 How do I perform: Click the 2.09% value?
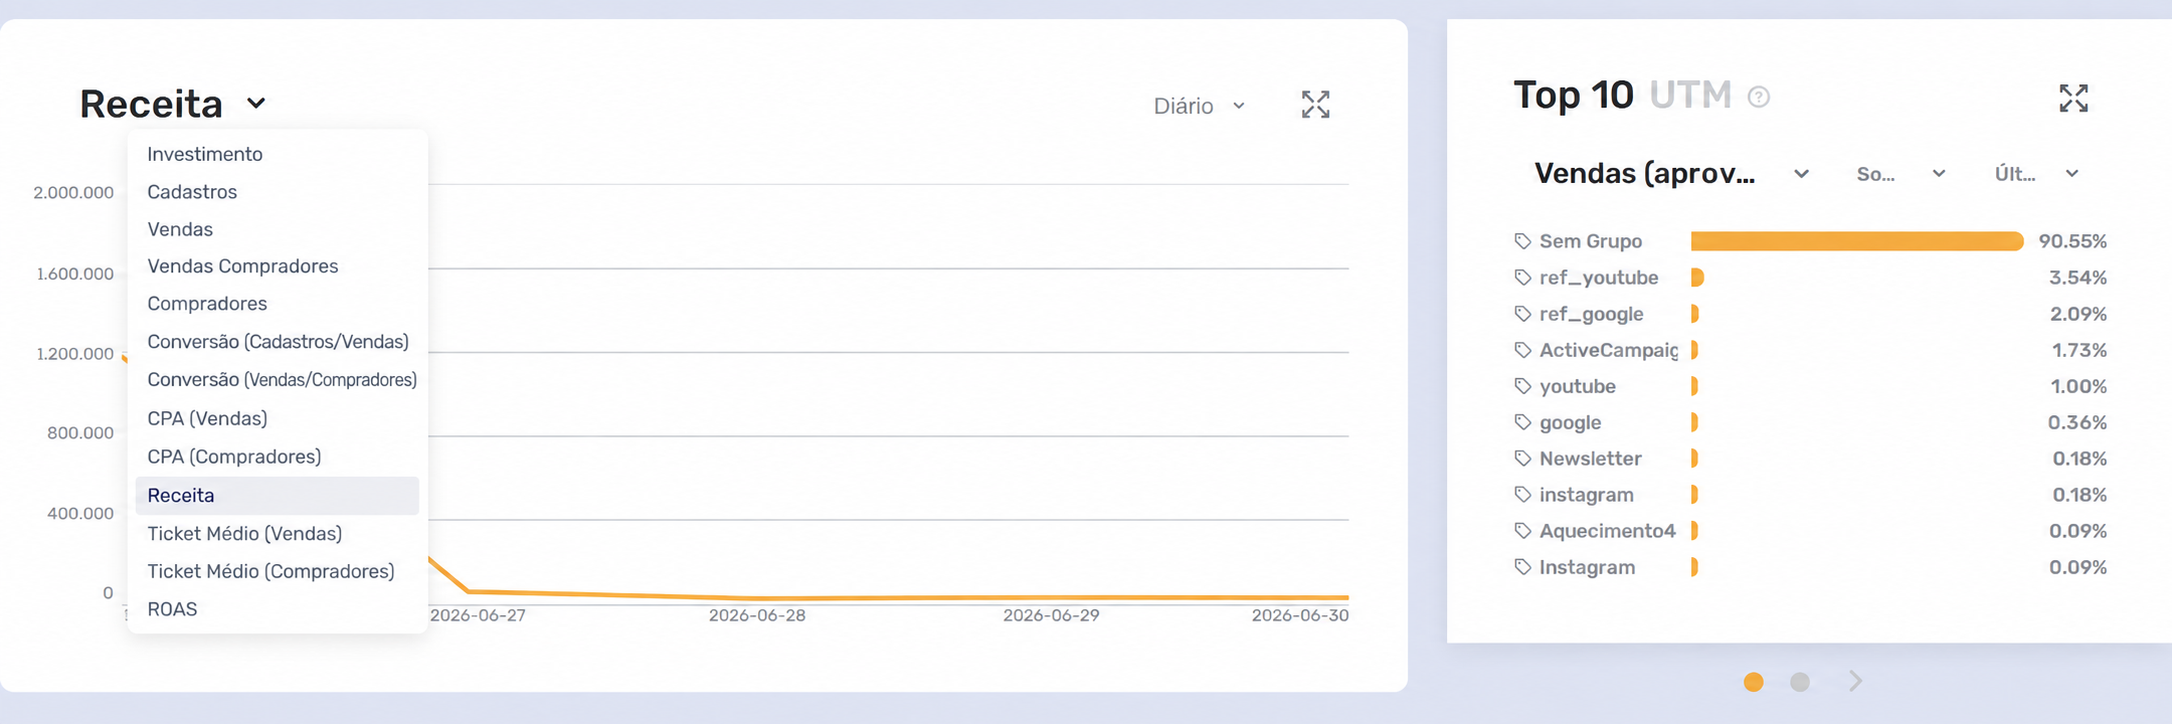[x=2078, y=314]
